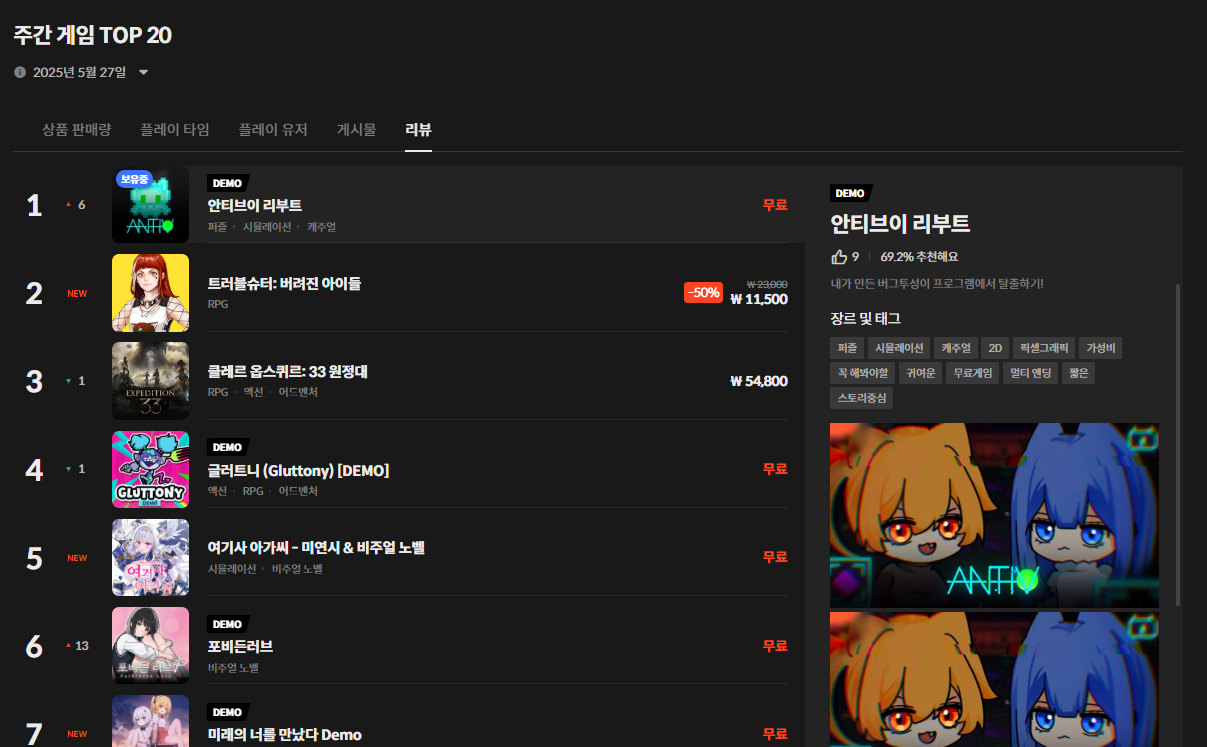Open the first screenshot with the ANTIV logo
1207x747 pixels.
[994, 515]
